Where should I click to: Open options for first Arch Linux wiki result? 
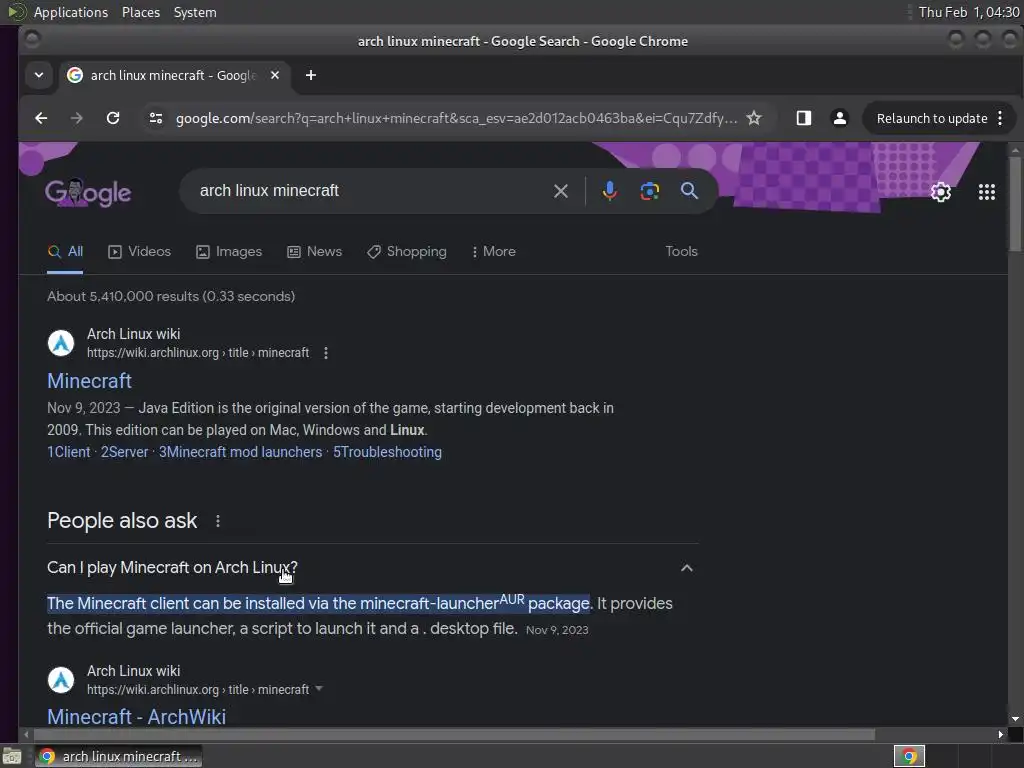coord(326,353)
